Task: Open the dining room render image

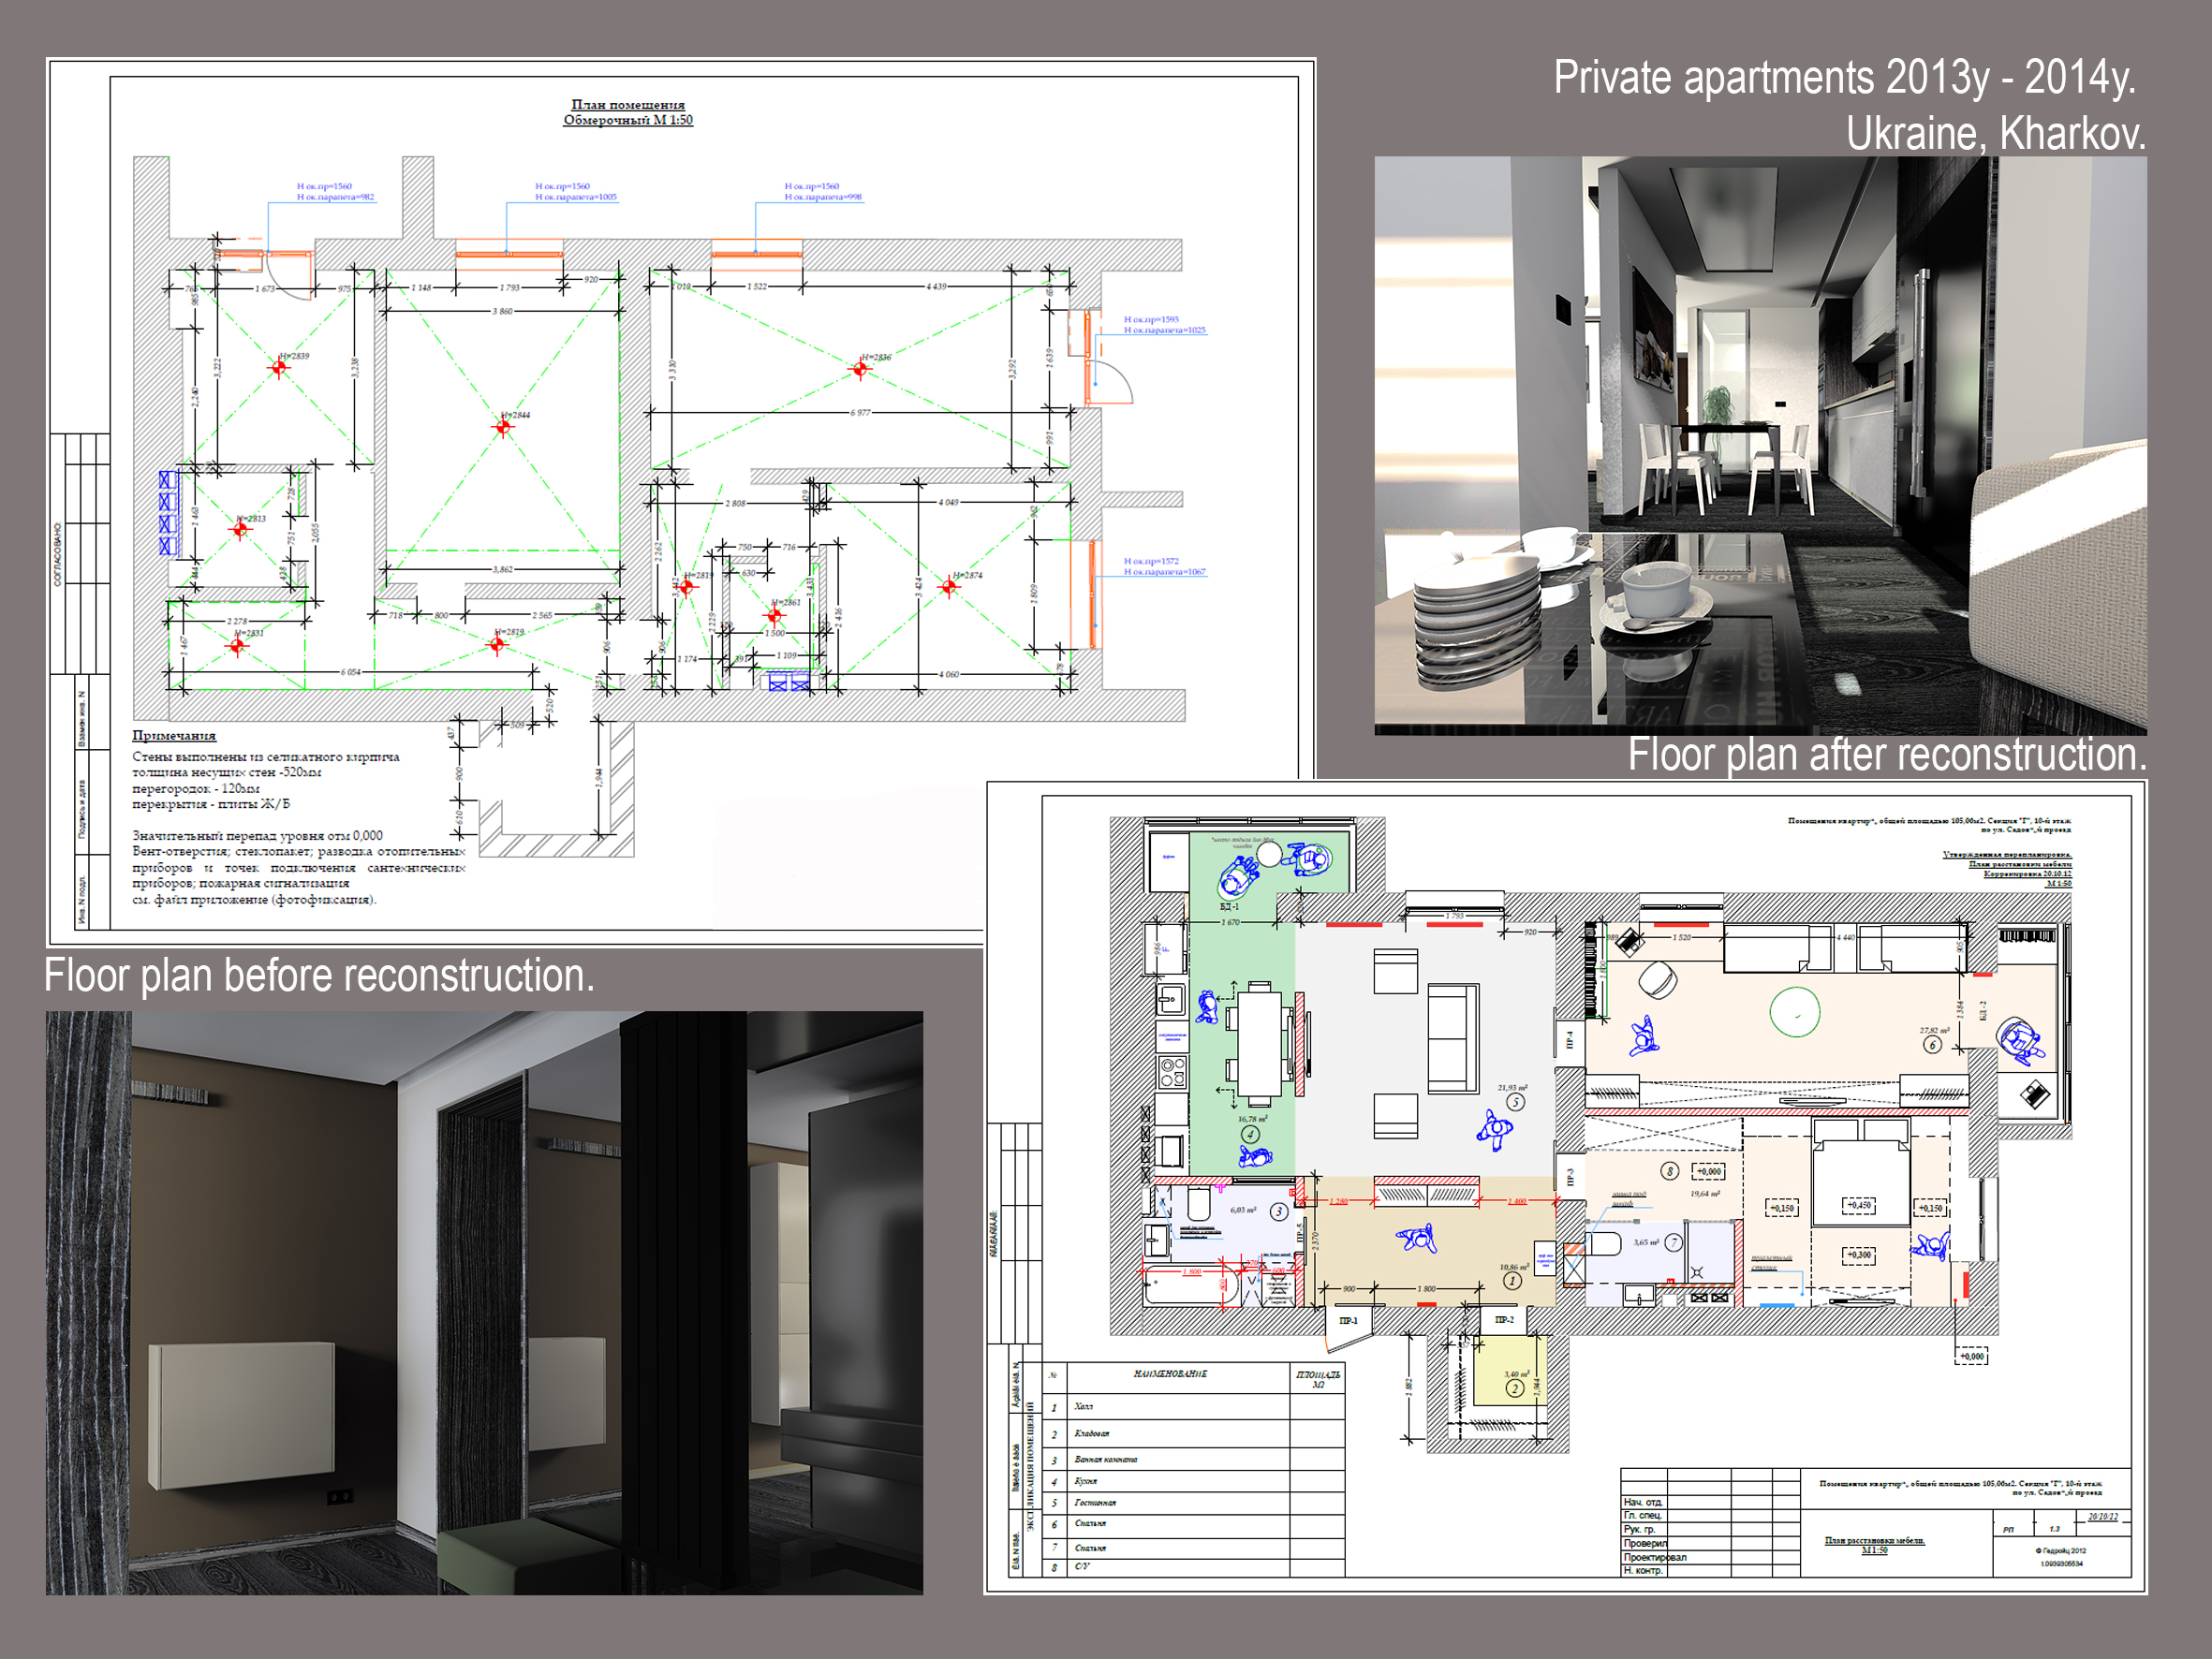Action: pyautogui.click(x=1760, y=445)
